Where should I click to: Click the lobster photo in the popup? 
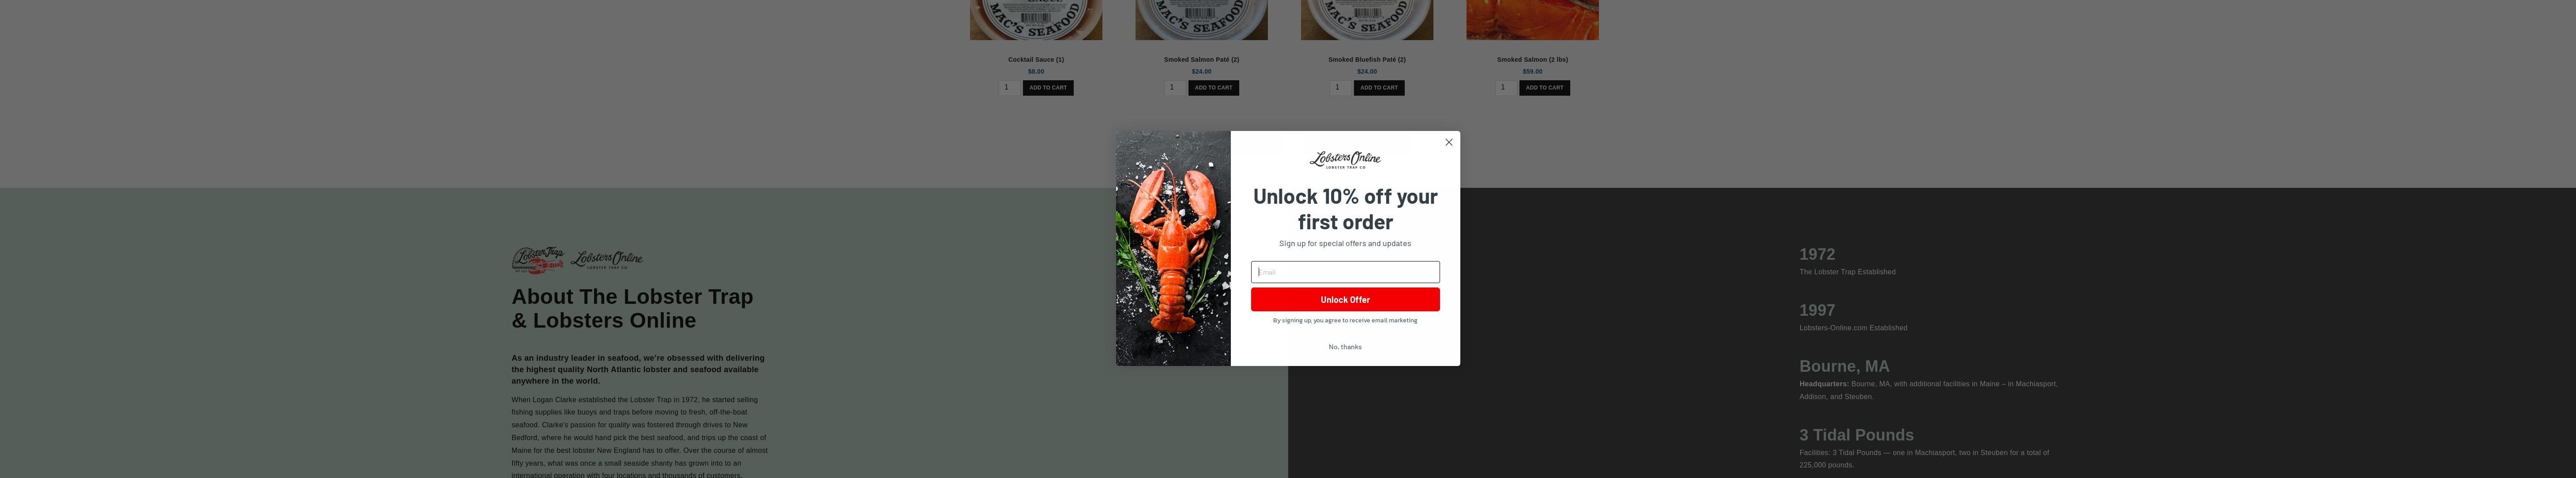[x=1173, y=248]
